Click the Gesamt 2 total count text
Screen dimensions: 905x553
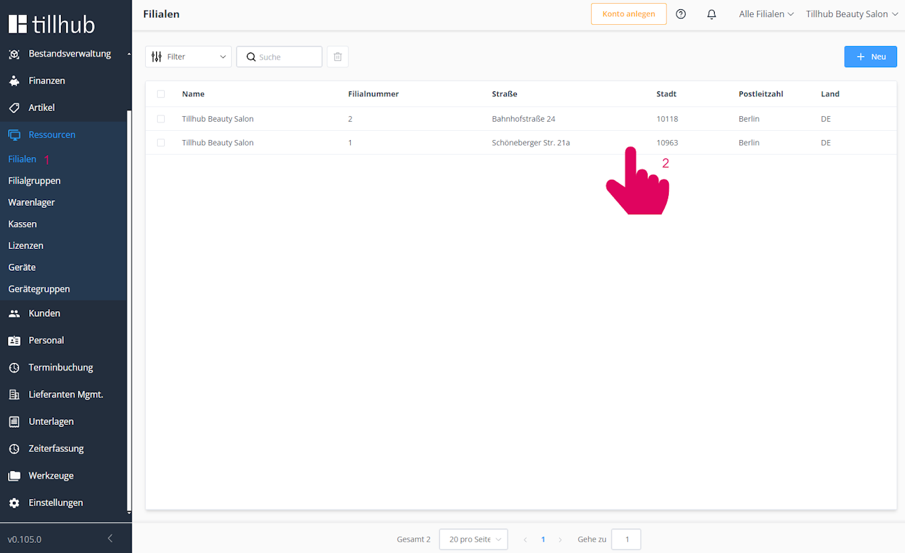click(413, 539)
